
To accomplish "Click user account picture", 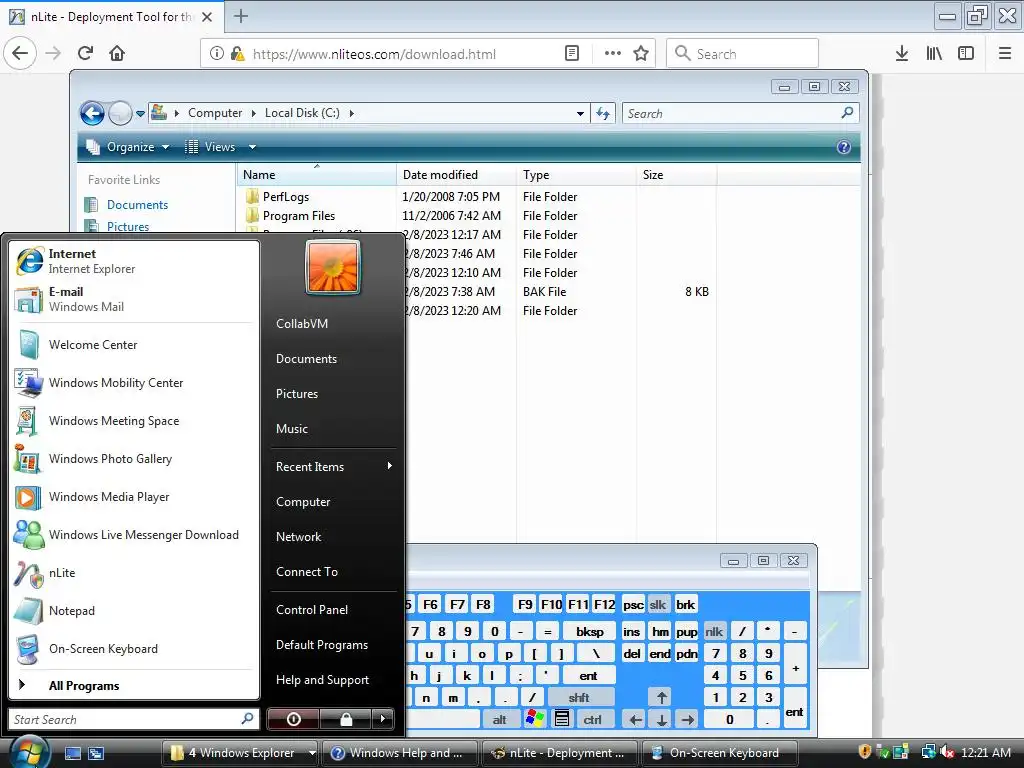I will [332, 267].
